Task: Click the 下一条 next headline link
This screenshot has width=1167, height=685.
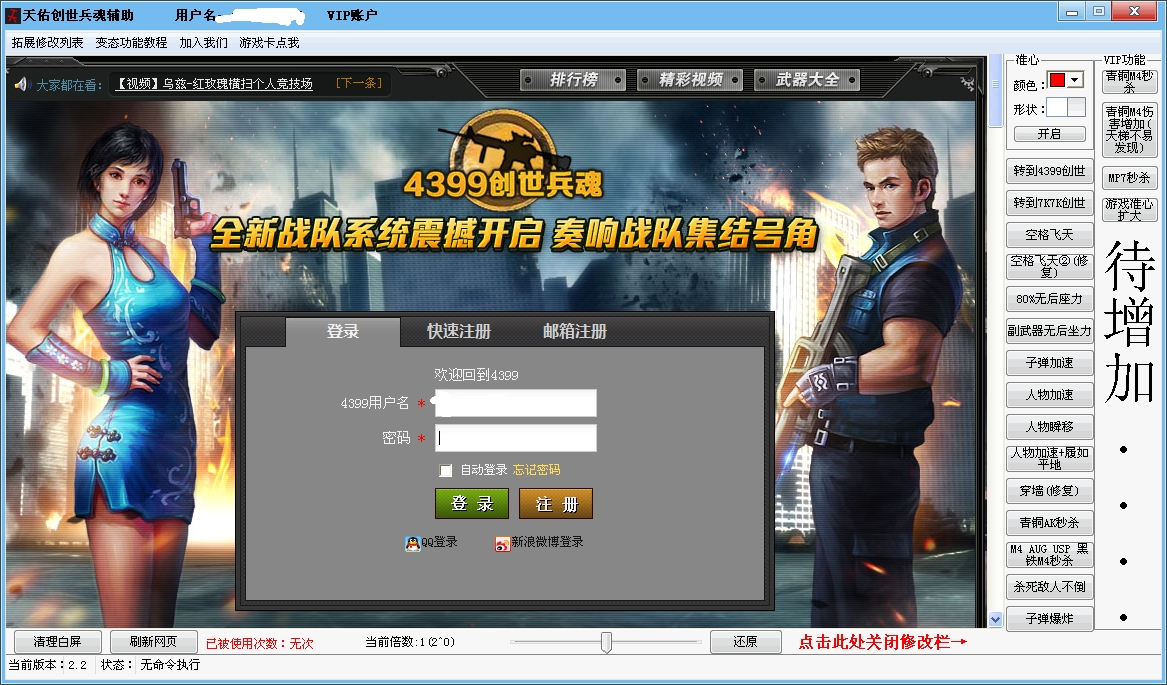Action: point(359,83)
